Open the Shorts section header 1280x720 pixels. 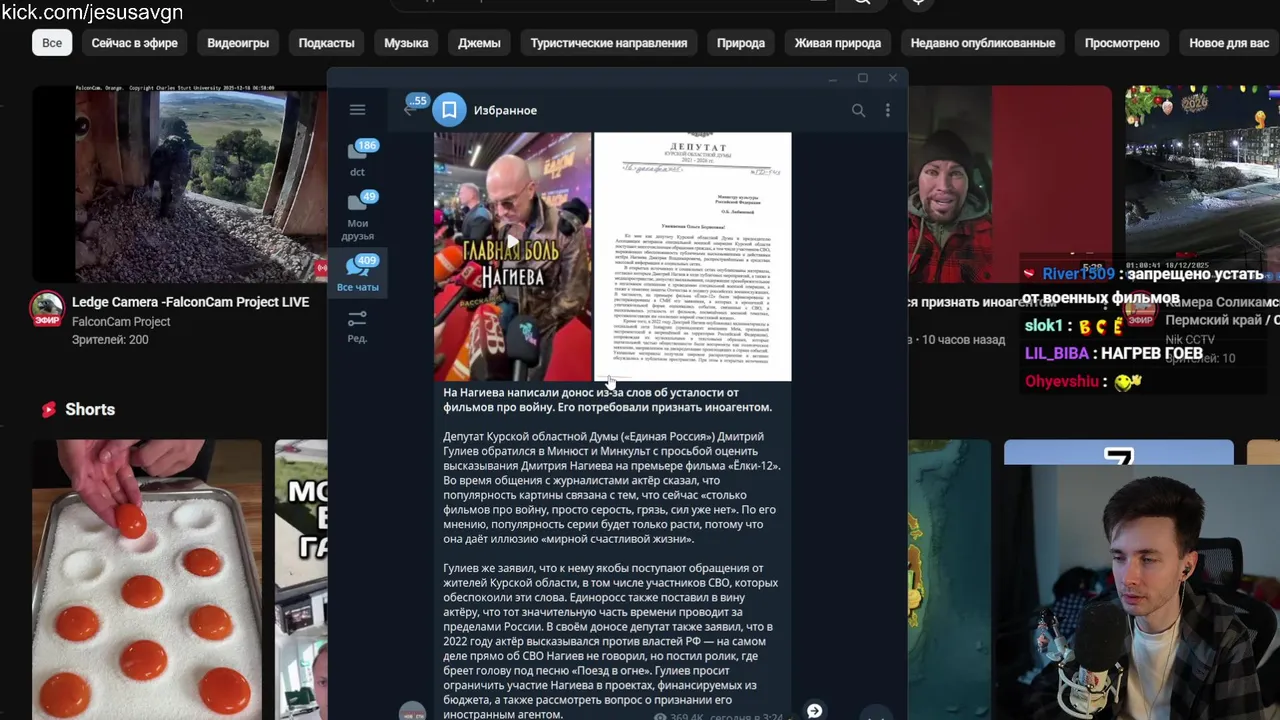coord(78,409)
